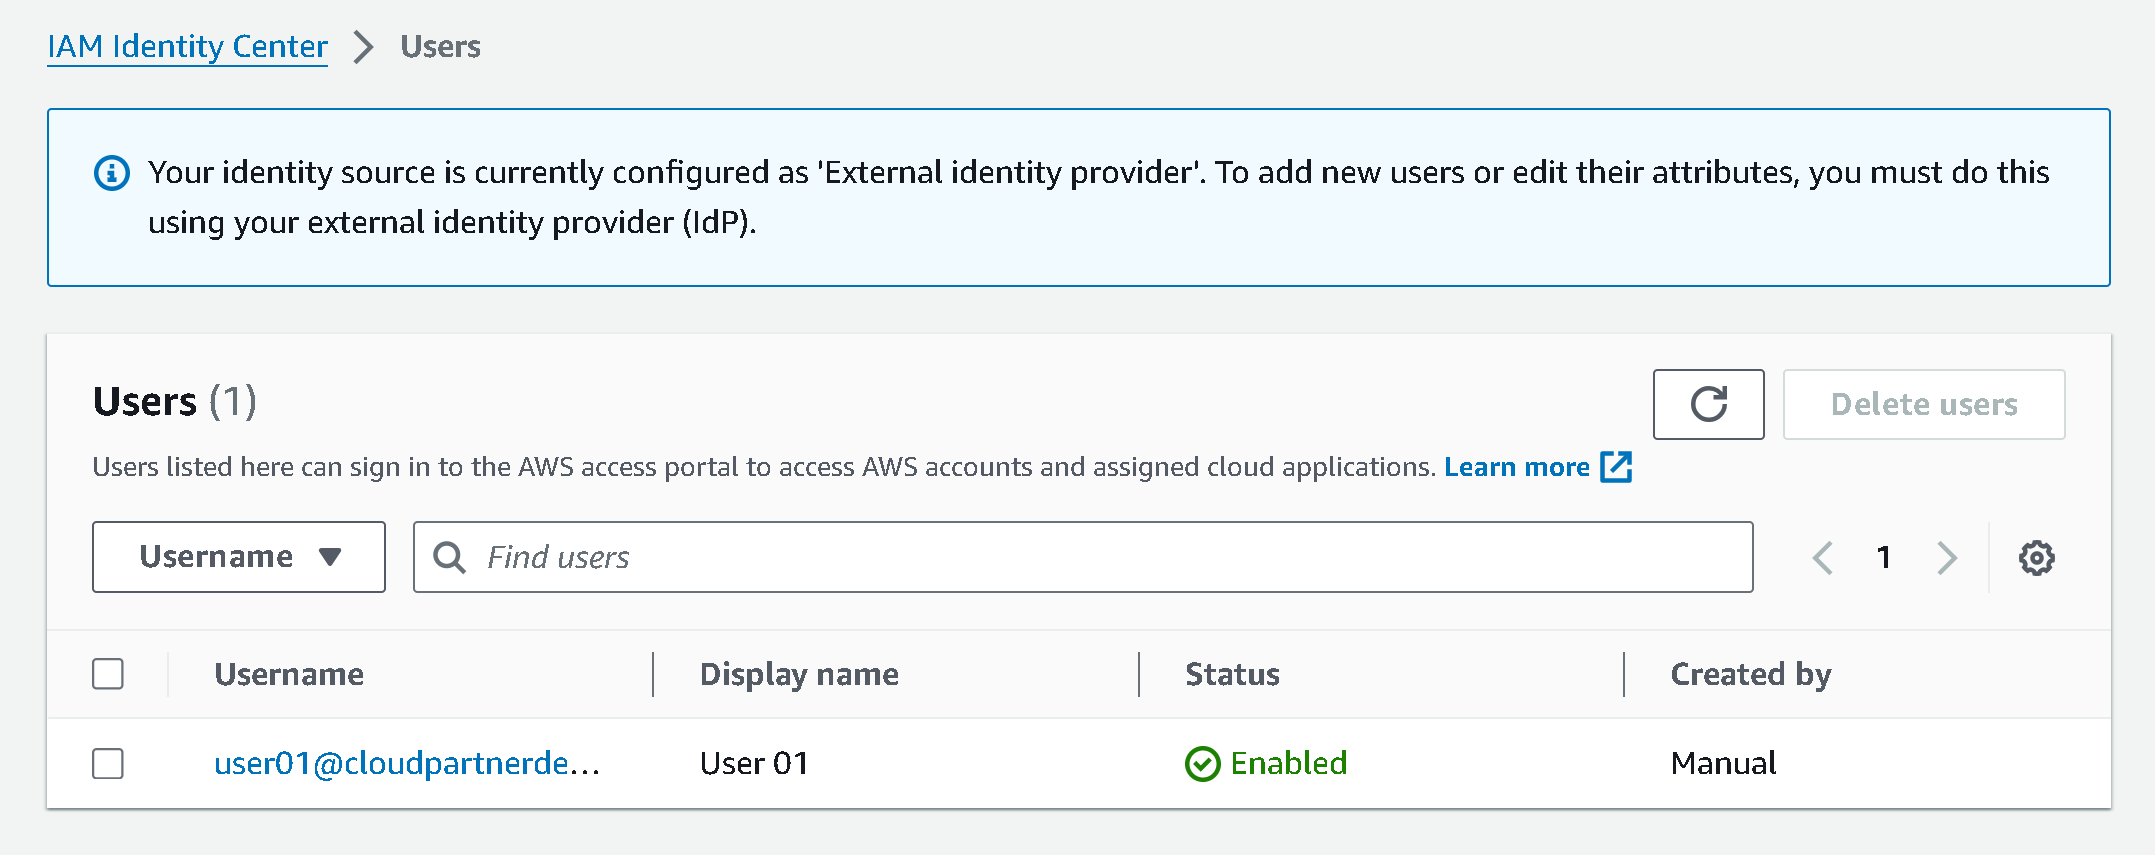Go to the previous page of users

(x=1822, y=557)
